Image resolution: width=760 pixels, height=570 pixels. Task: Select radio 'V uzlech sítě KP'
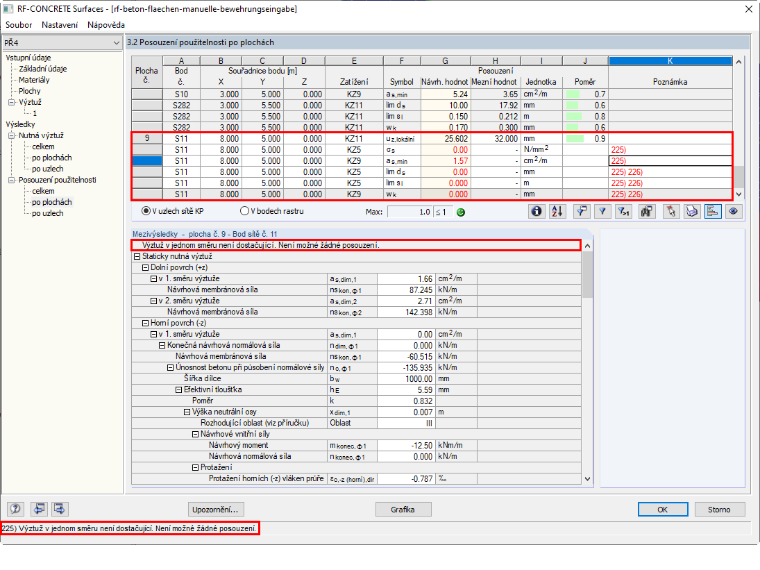pyautogui.click(x=145, y=211)
